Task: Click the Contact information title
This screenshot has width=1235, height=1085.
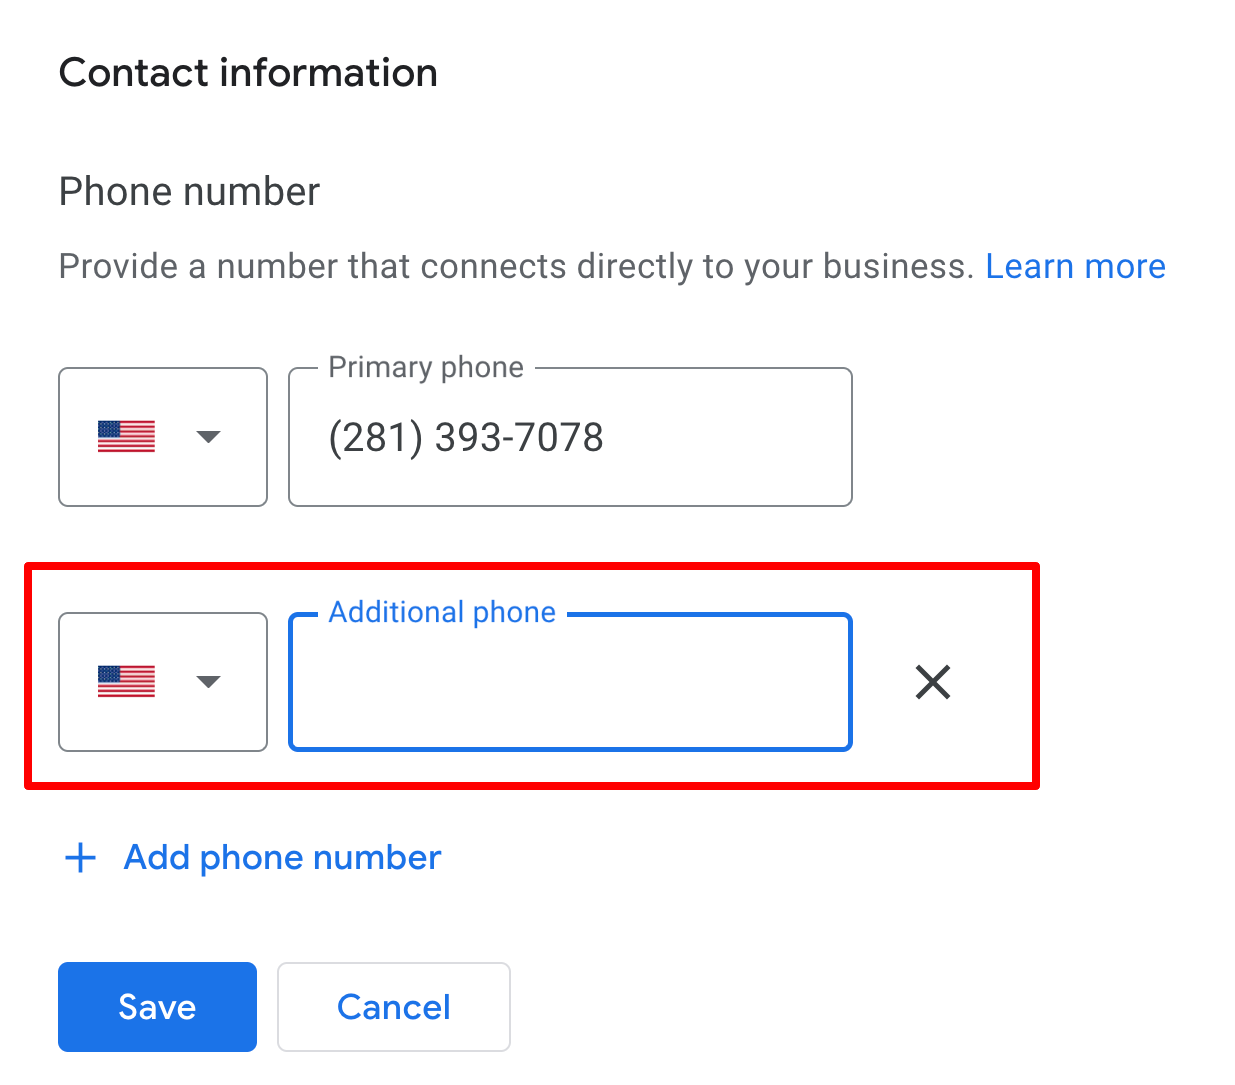Action: click(x=247, y=72)
